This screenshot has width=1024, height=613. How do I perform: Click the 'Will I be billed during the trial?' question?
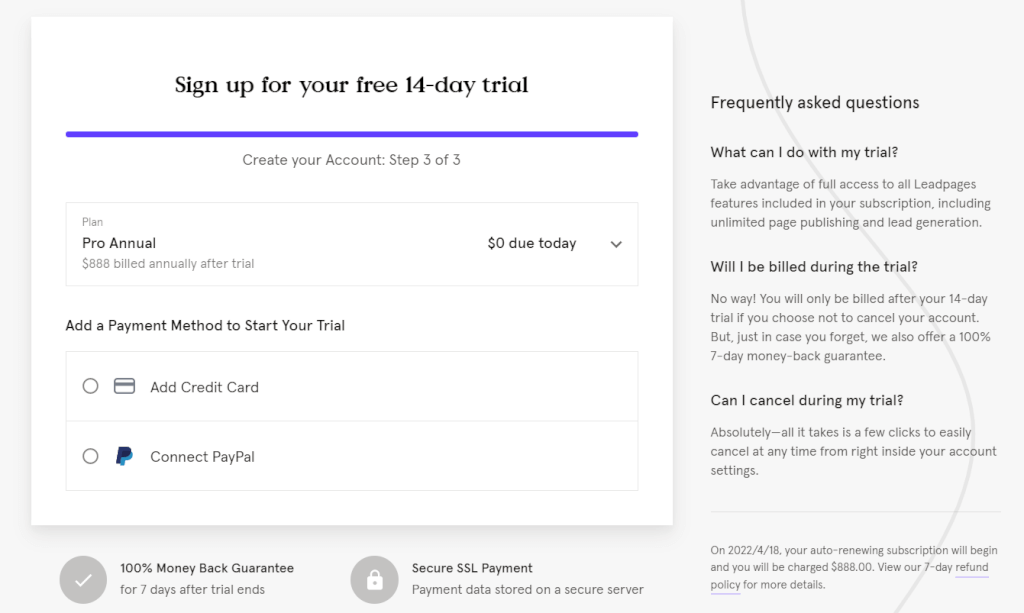(814, 266)
